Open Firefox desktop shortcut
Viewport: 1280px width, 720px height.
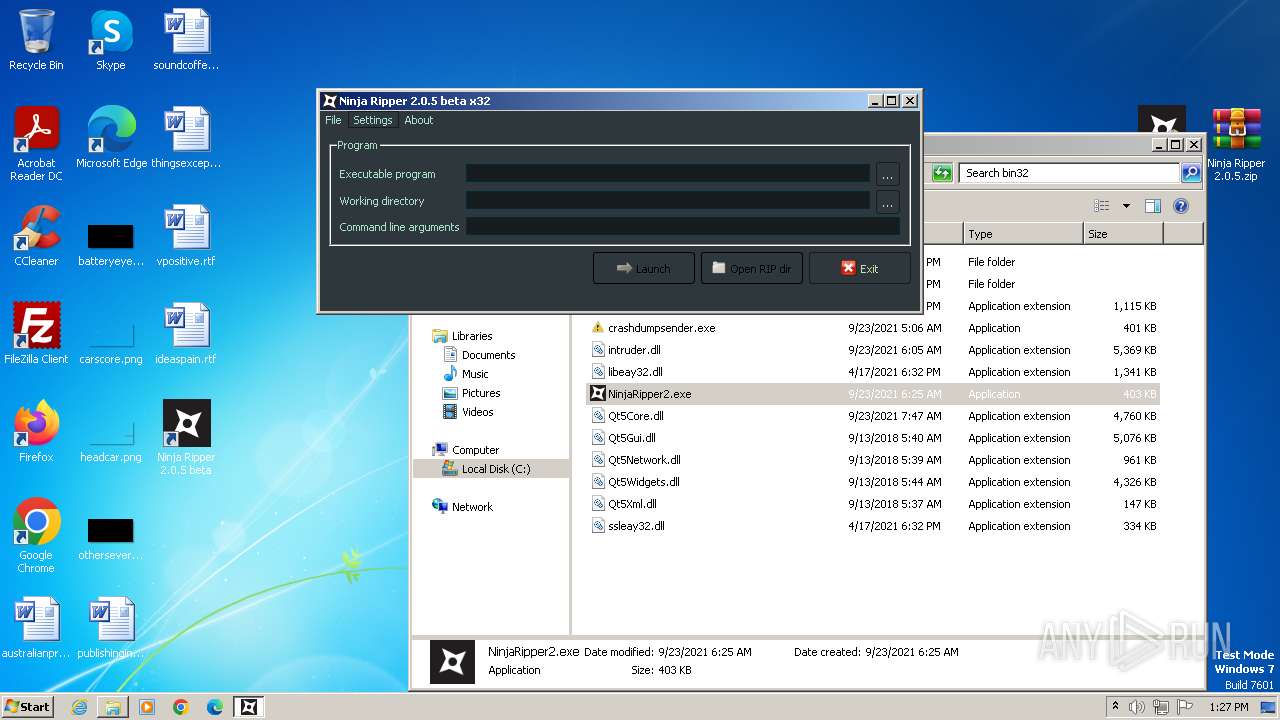point(36,432)
